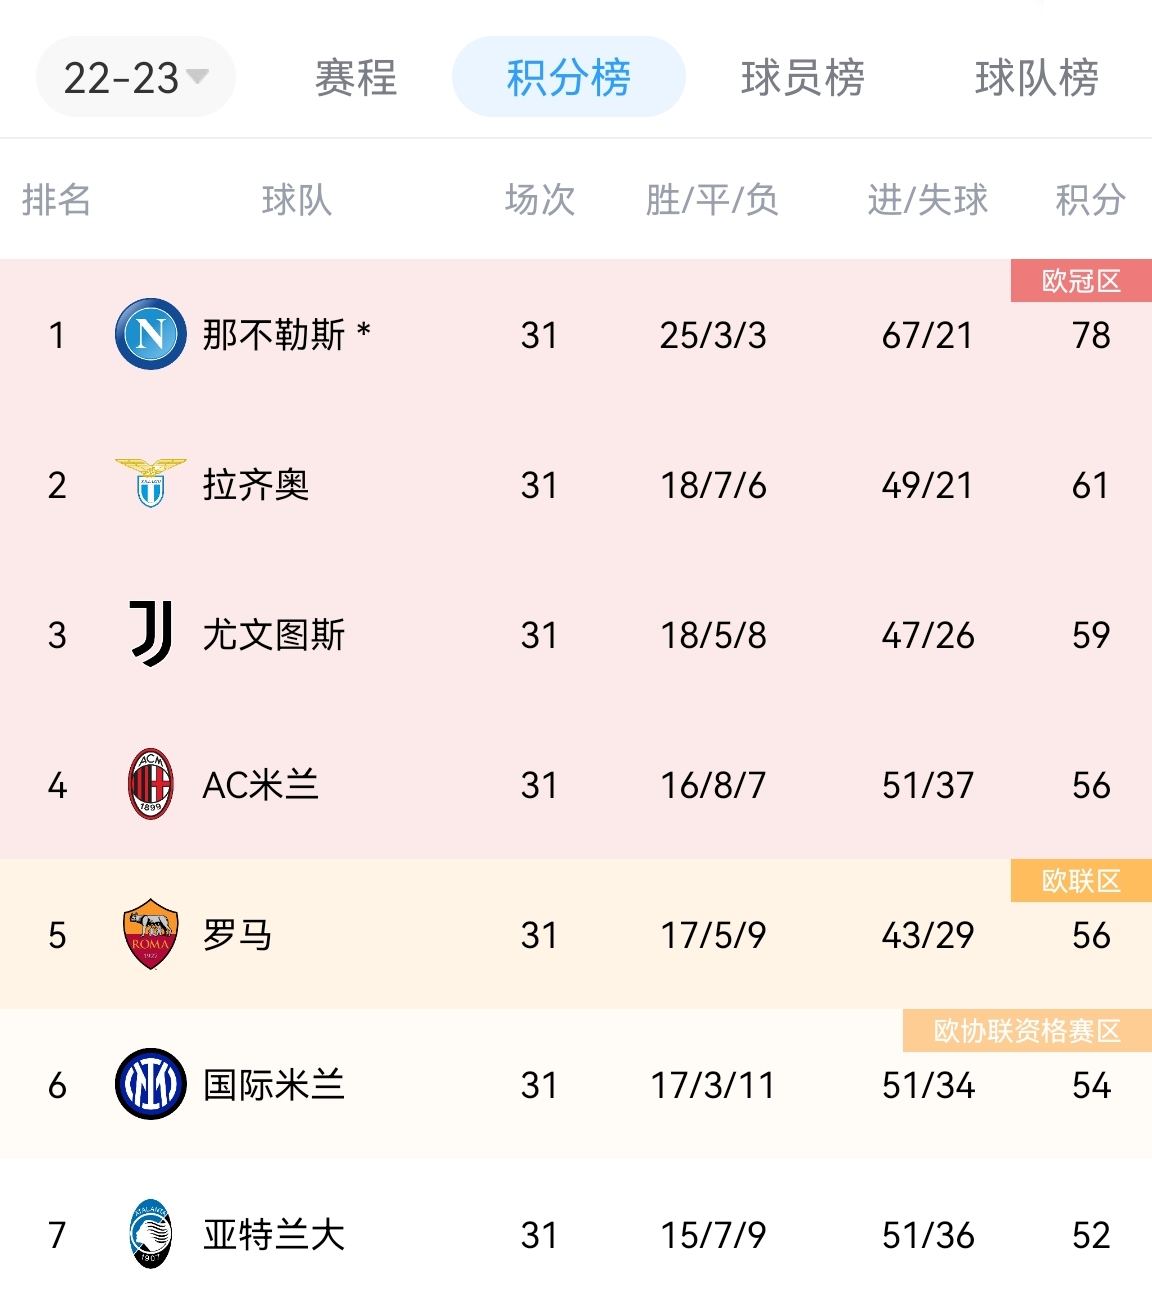Click the 欧冠区 zone label
Screen dimensions: 1152x1294
tap(1081, 281)
